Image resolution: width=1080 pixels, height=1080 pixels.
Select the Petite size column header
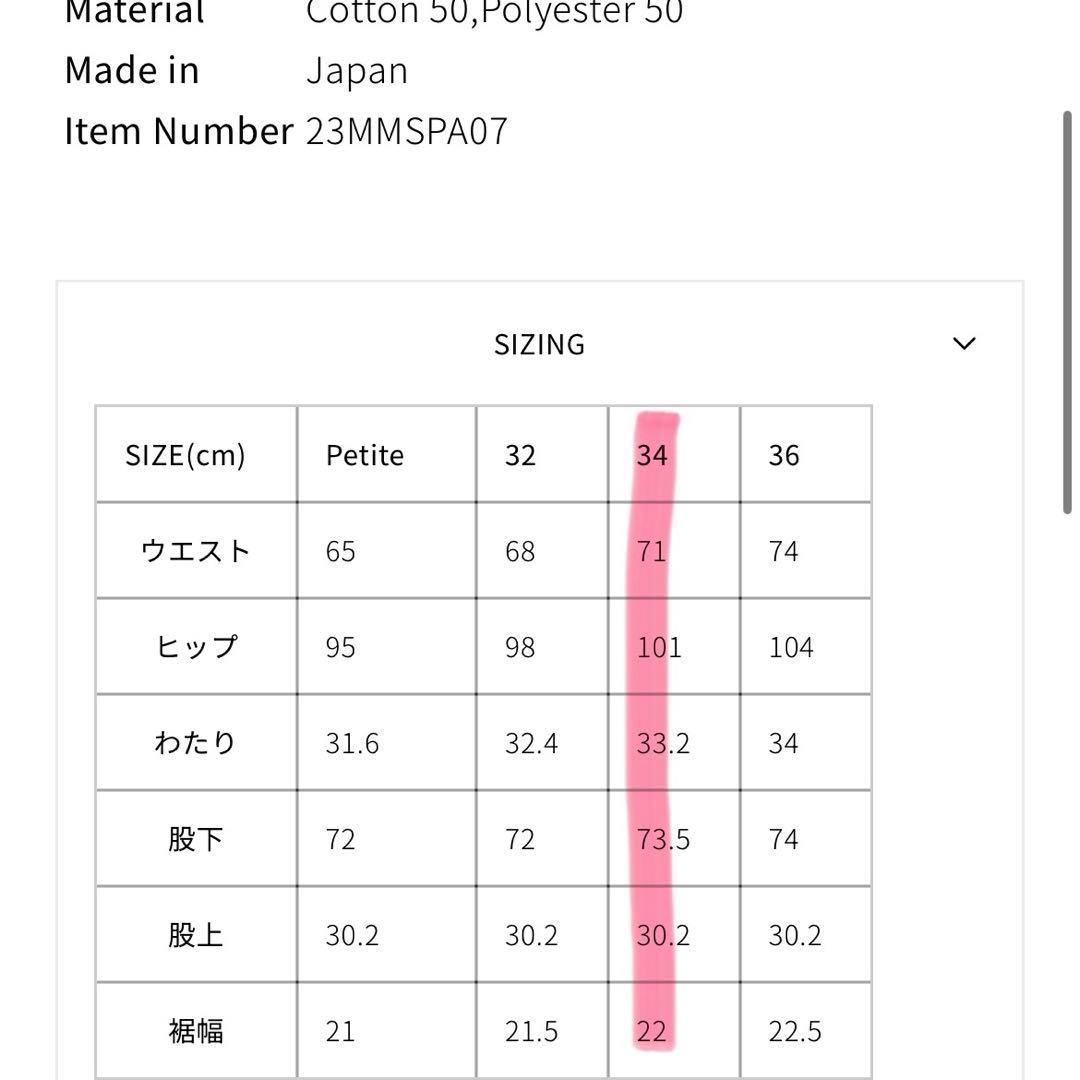pos(364,455)
